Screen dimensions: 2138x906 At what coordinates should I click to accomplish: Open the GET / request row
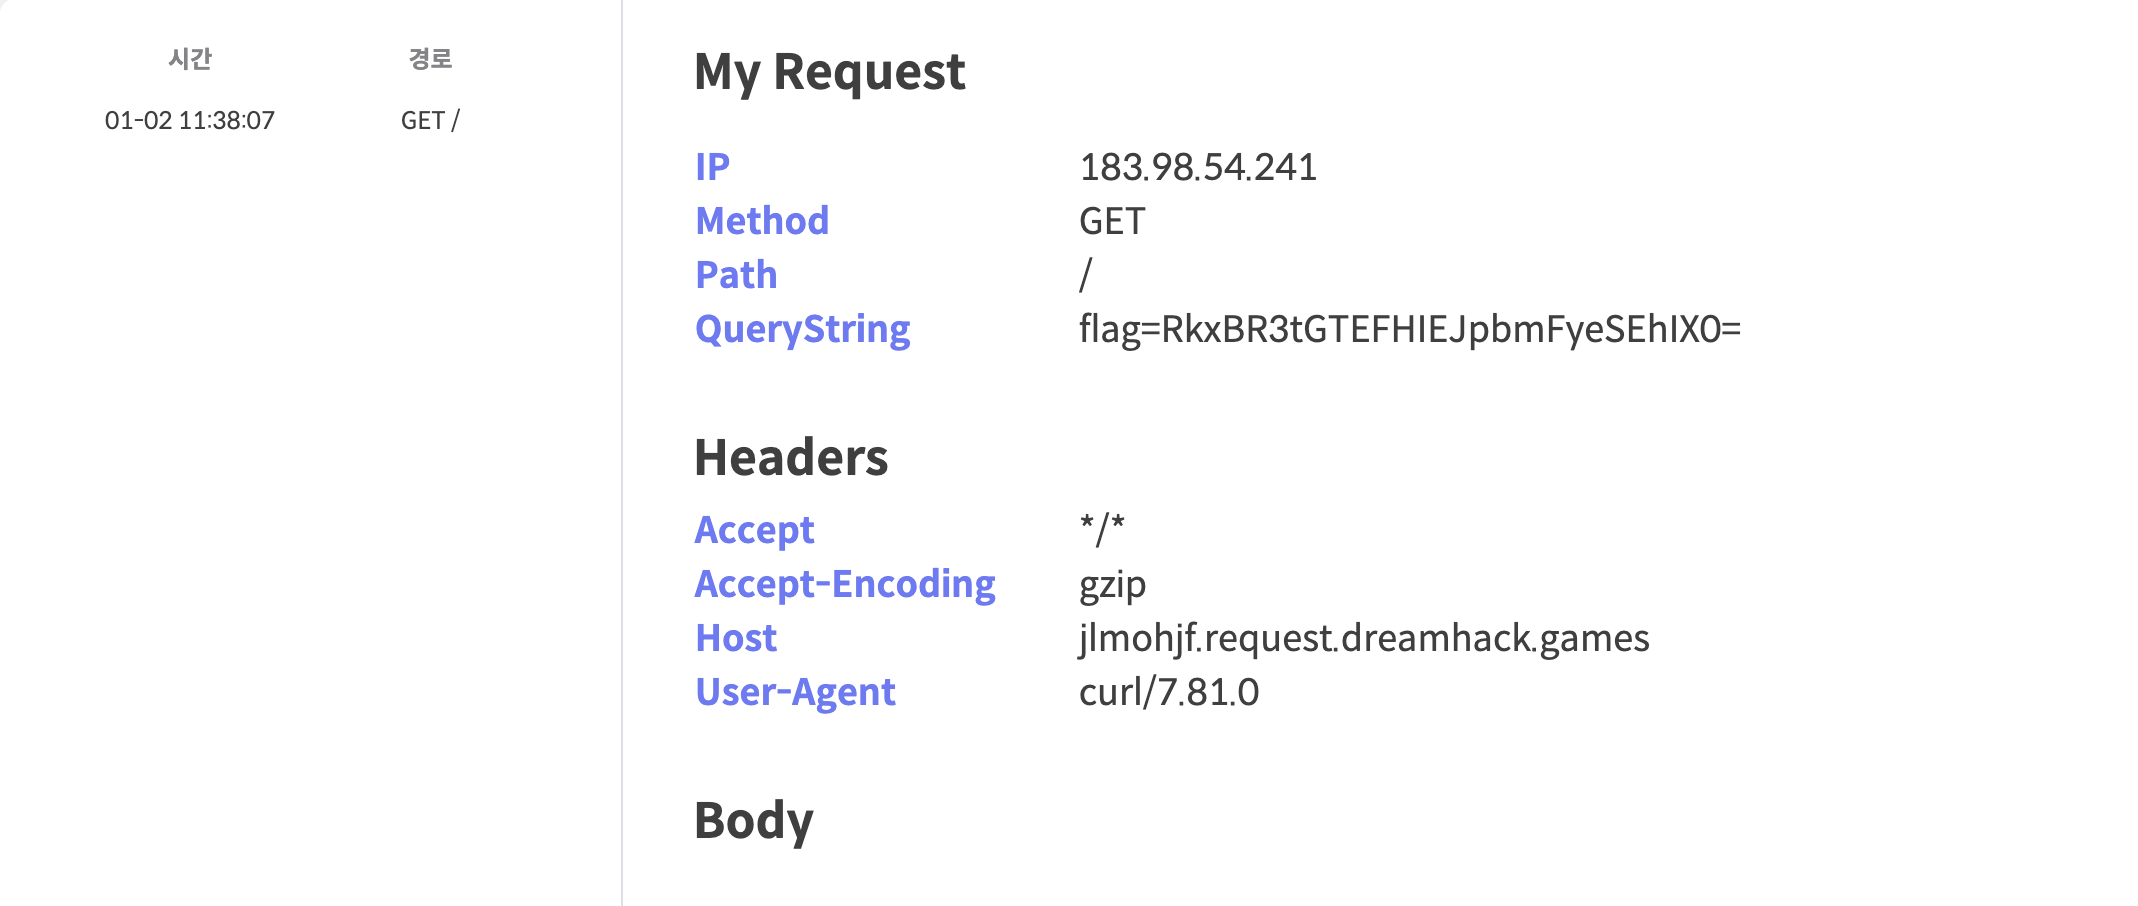pos(430,121)
